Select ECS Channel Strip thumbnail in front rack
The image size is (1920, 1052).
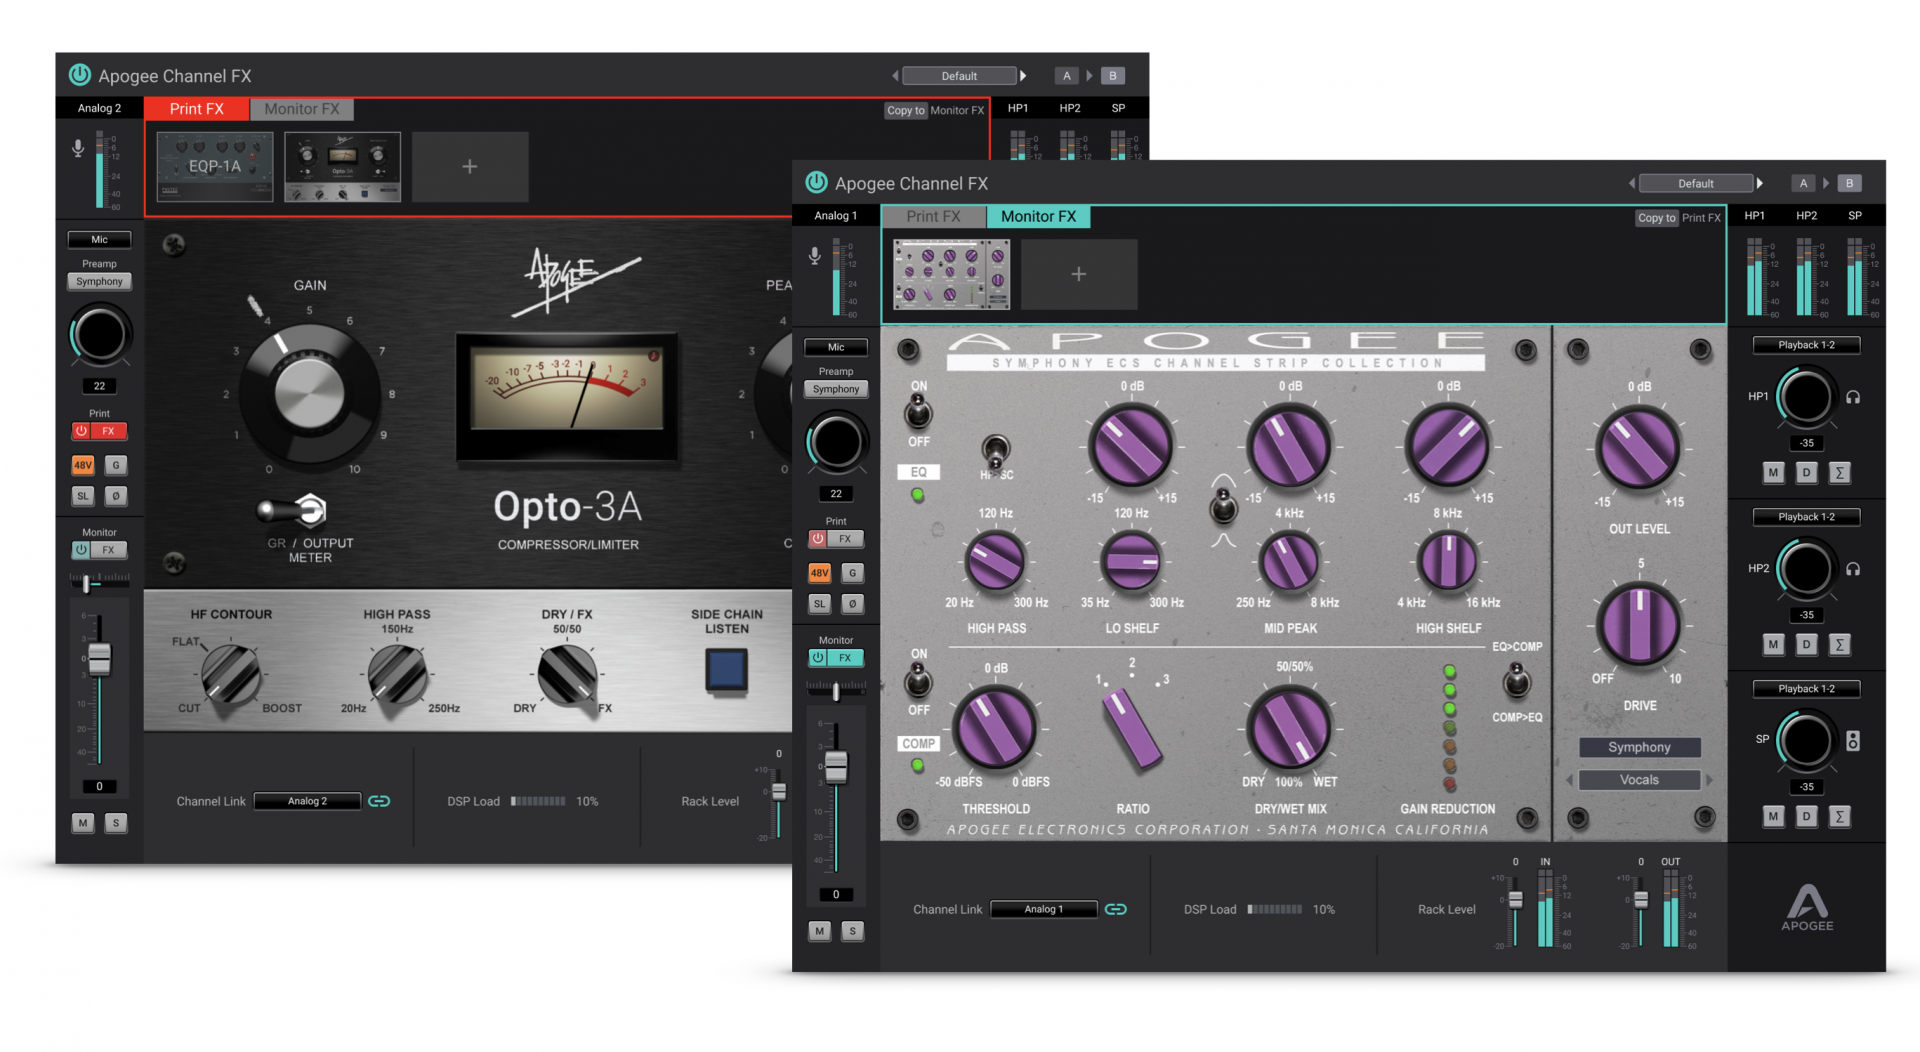(951, 274)
